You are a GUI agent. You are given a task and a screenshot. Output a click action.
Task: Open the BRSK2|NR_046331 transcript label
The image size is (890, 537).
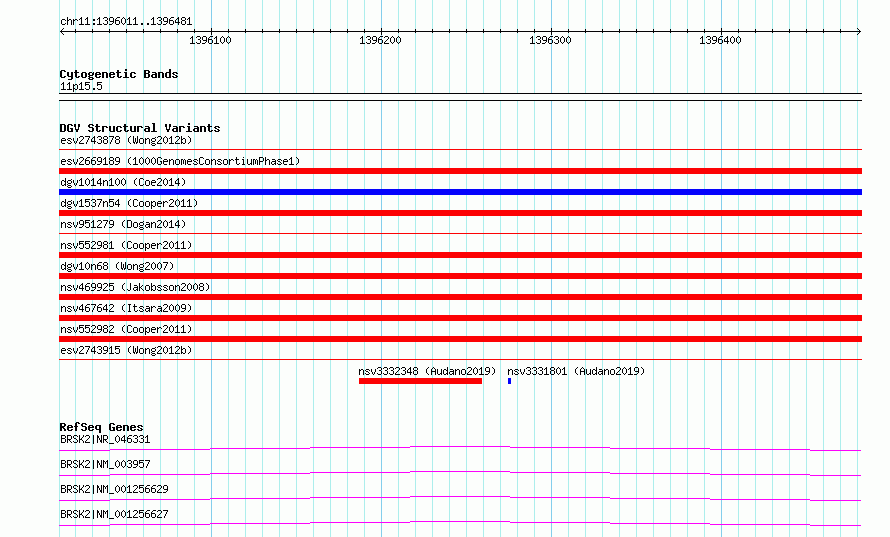(105, 439)
